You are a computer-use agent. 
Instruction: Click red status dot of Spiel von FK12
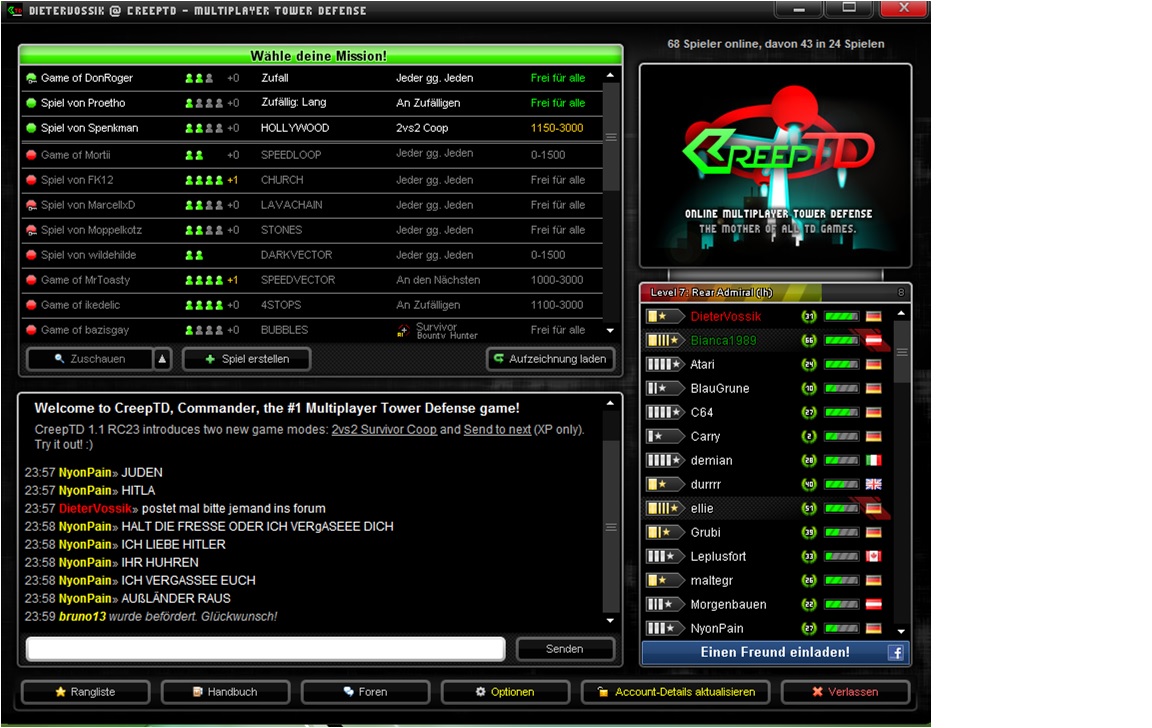pos(31,180)
